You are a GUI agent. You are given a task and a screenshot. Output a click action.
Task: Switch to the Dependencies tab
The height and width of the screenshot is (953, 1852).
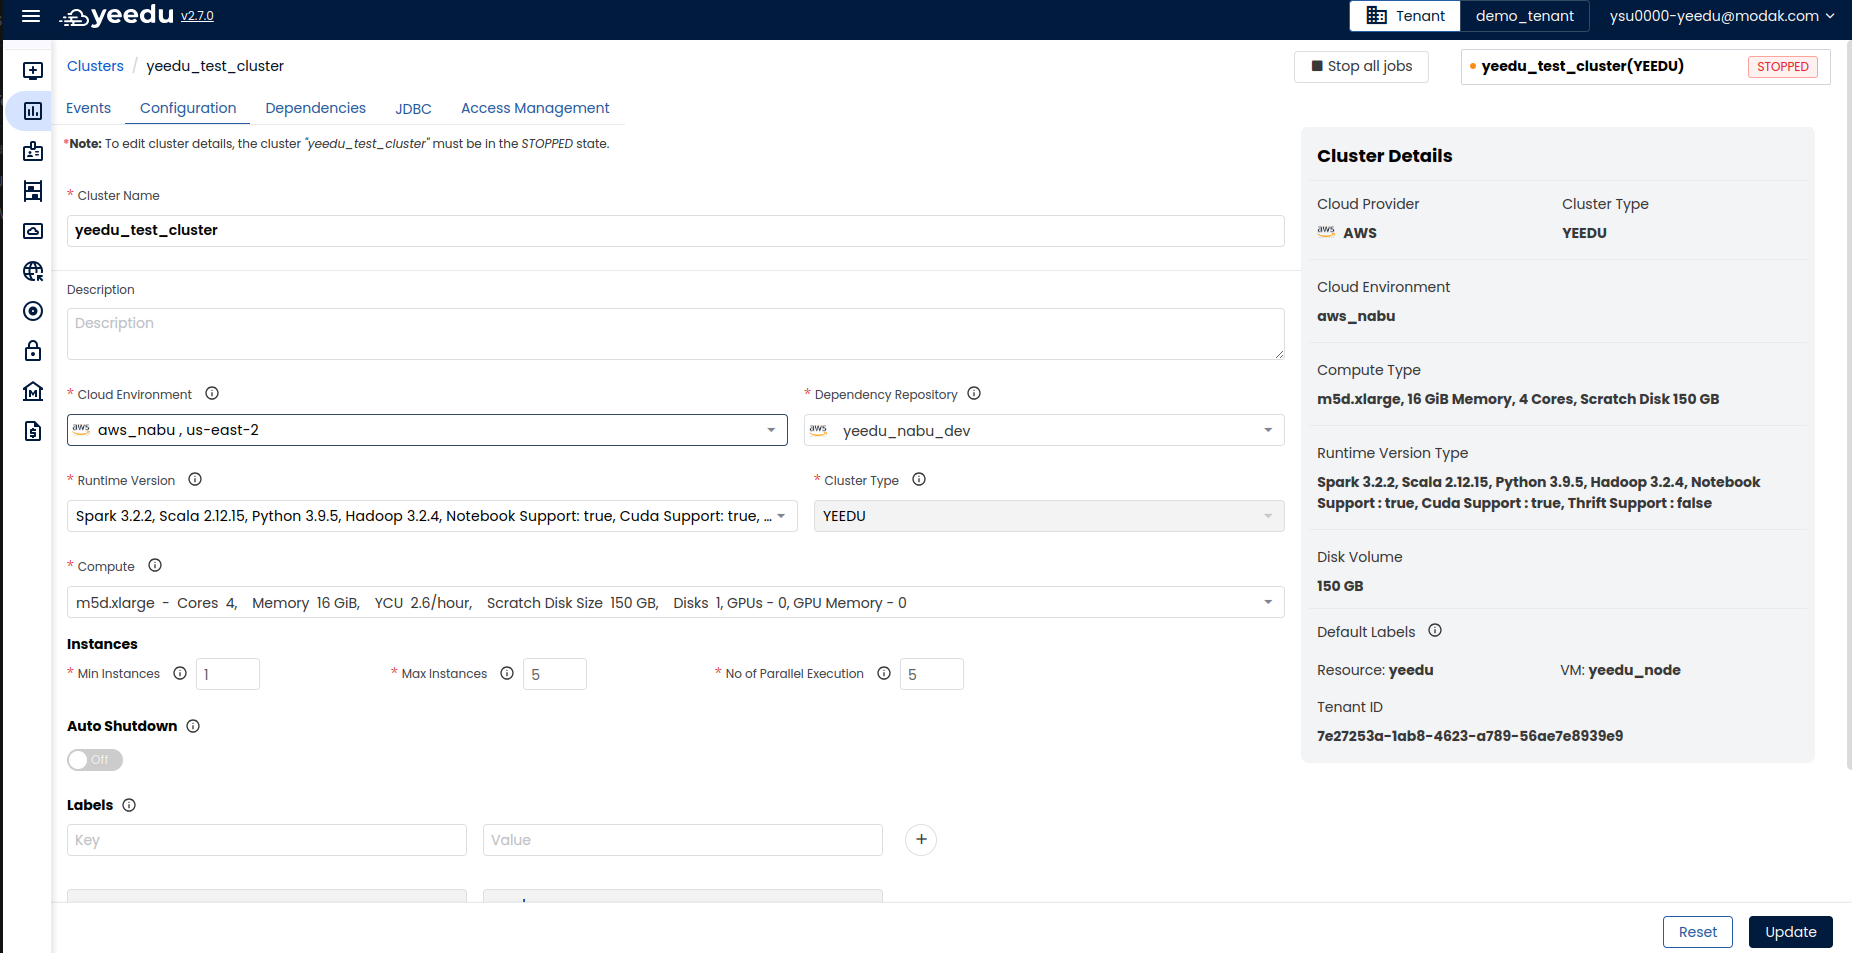point(316,108)
